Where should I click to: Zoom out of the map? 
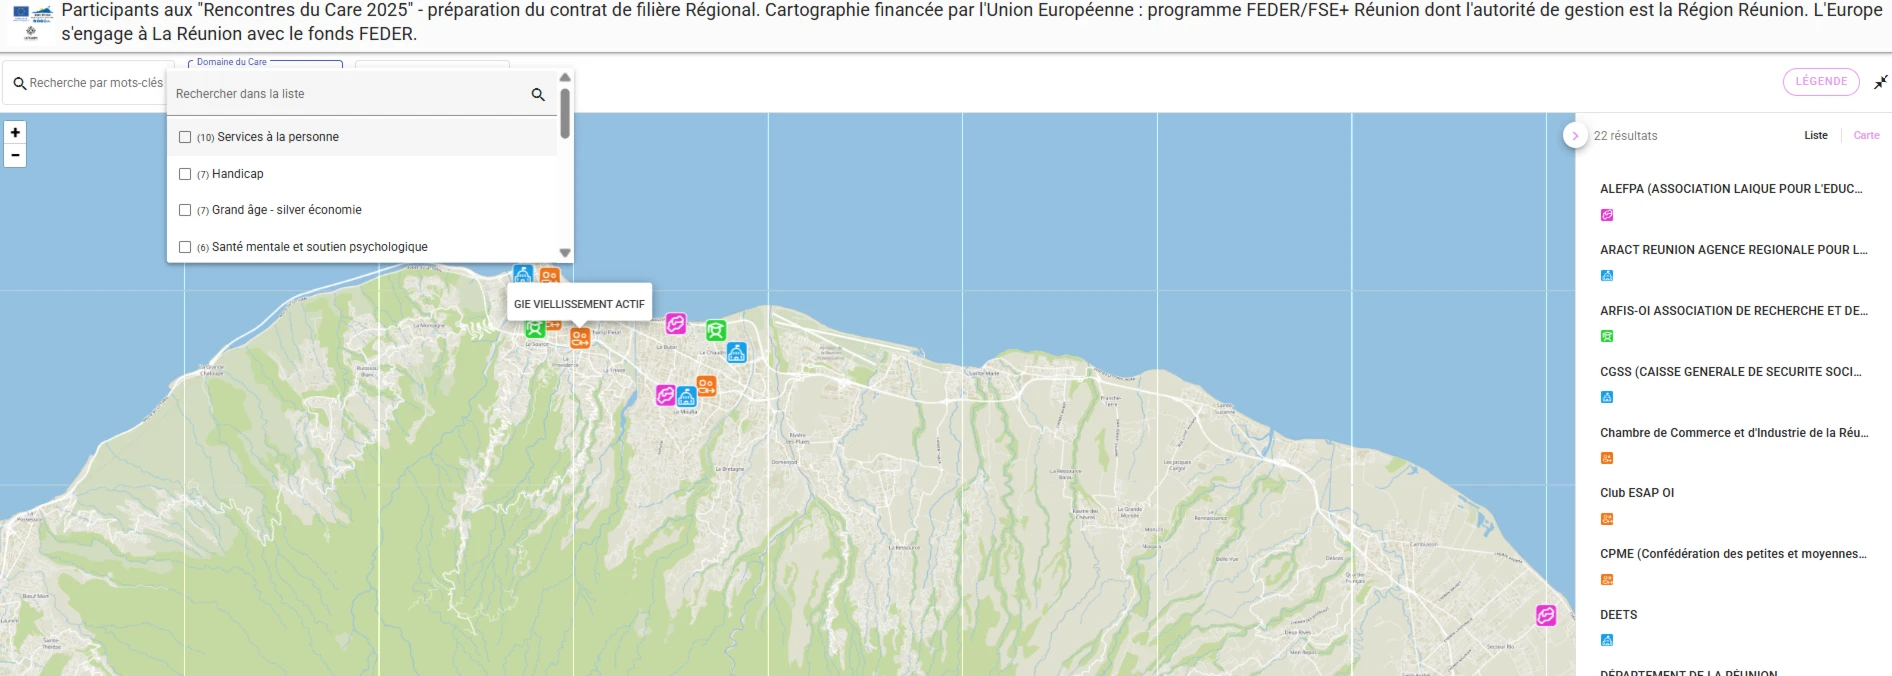15,156
